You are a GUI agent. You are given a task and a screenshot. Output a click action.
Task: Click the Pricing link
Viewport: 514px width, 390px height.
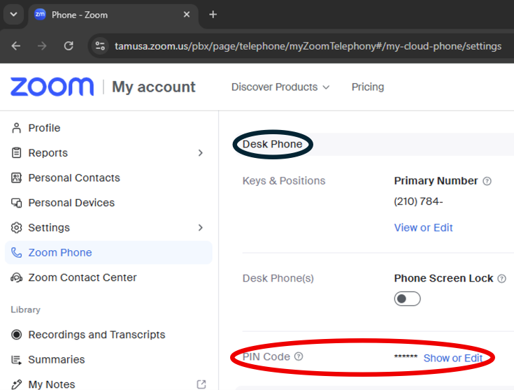pos(368,87)
